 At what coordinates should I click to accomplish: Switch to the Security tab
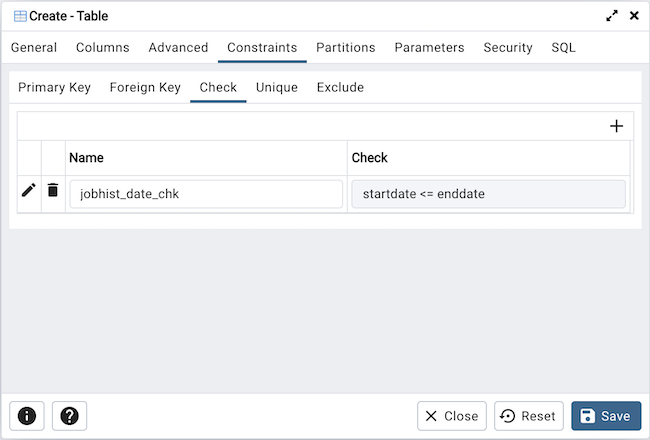click(x=508, y=47)
